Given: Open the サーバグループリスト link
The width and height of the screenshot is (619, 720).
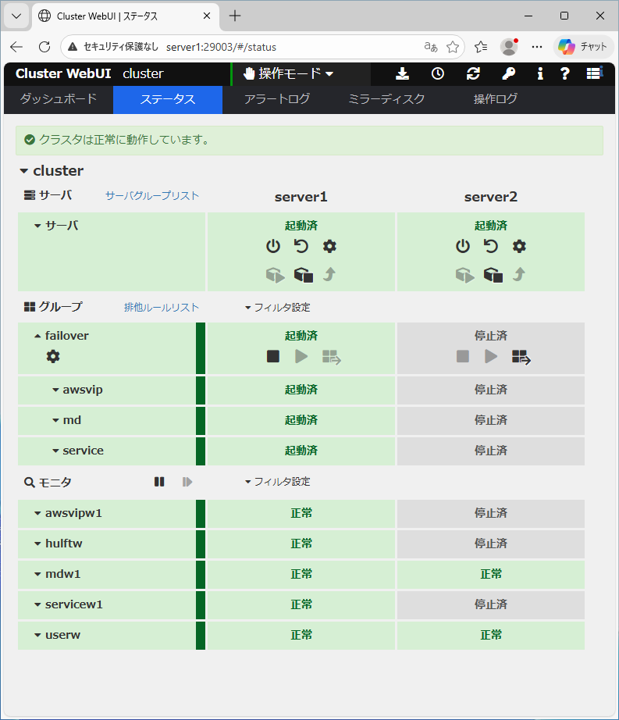Looking at the screenshot, I should (x=152, y=196).
